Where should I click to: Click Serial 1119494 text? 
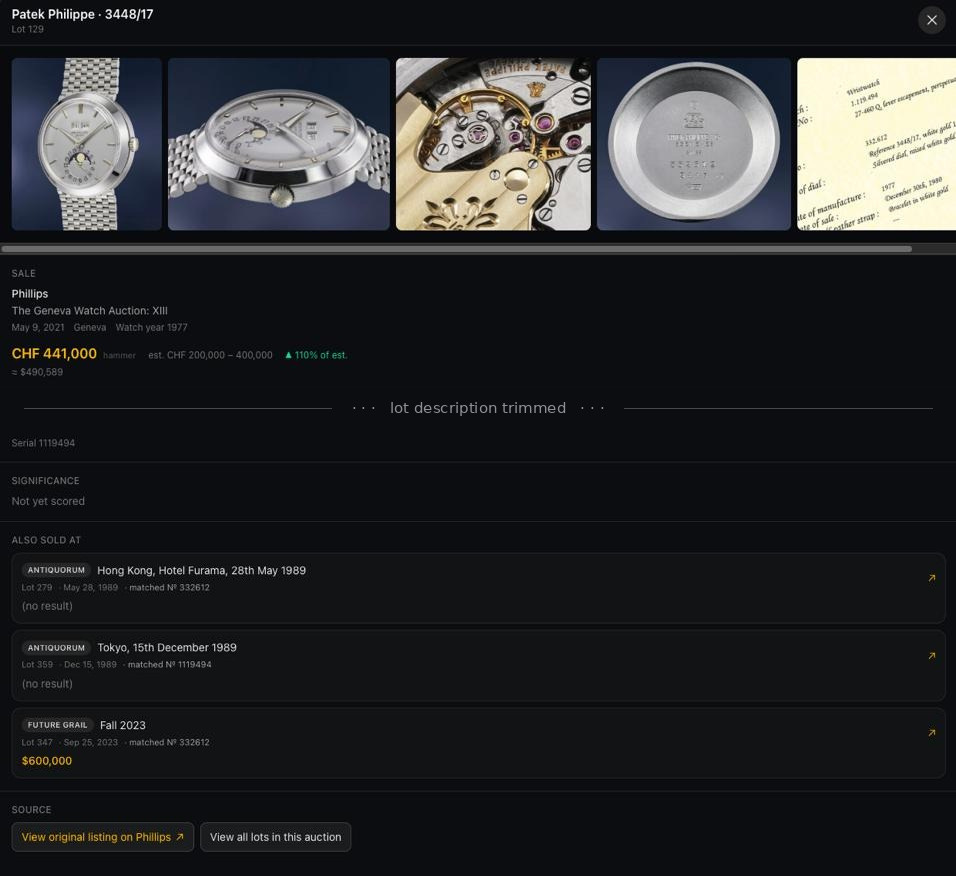(43, 443)
